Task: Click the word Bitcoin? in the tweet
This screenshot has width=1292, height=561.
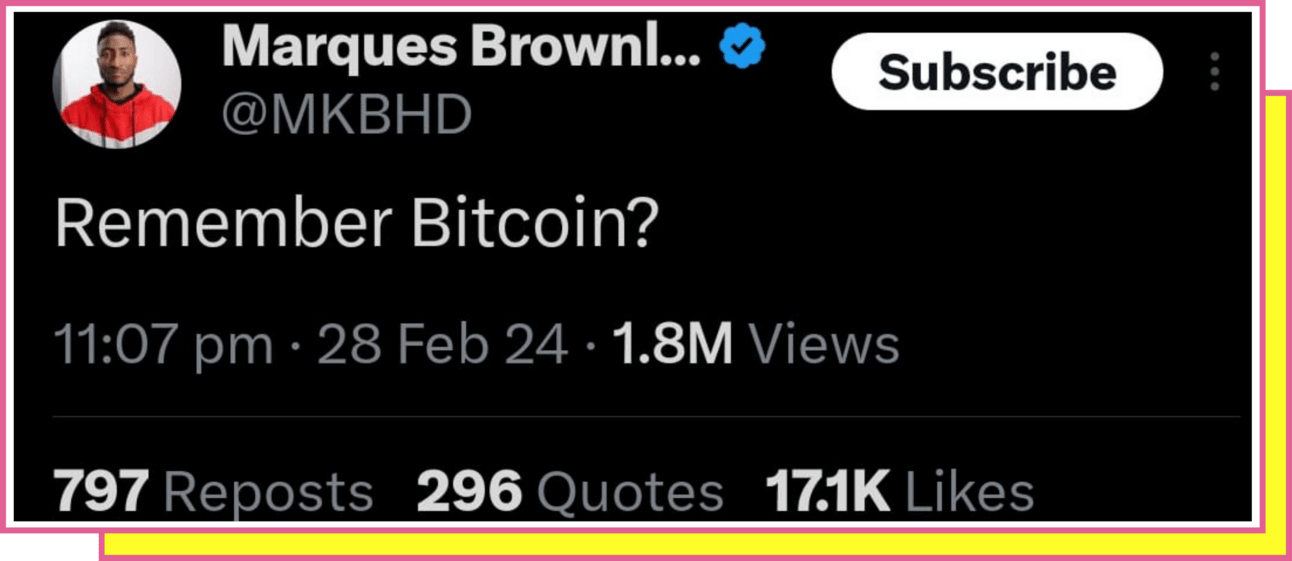Action: coord(535,227)
